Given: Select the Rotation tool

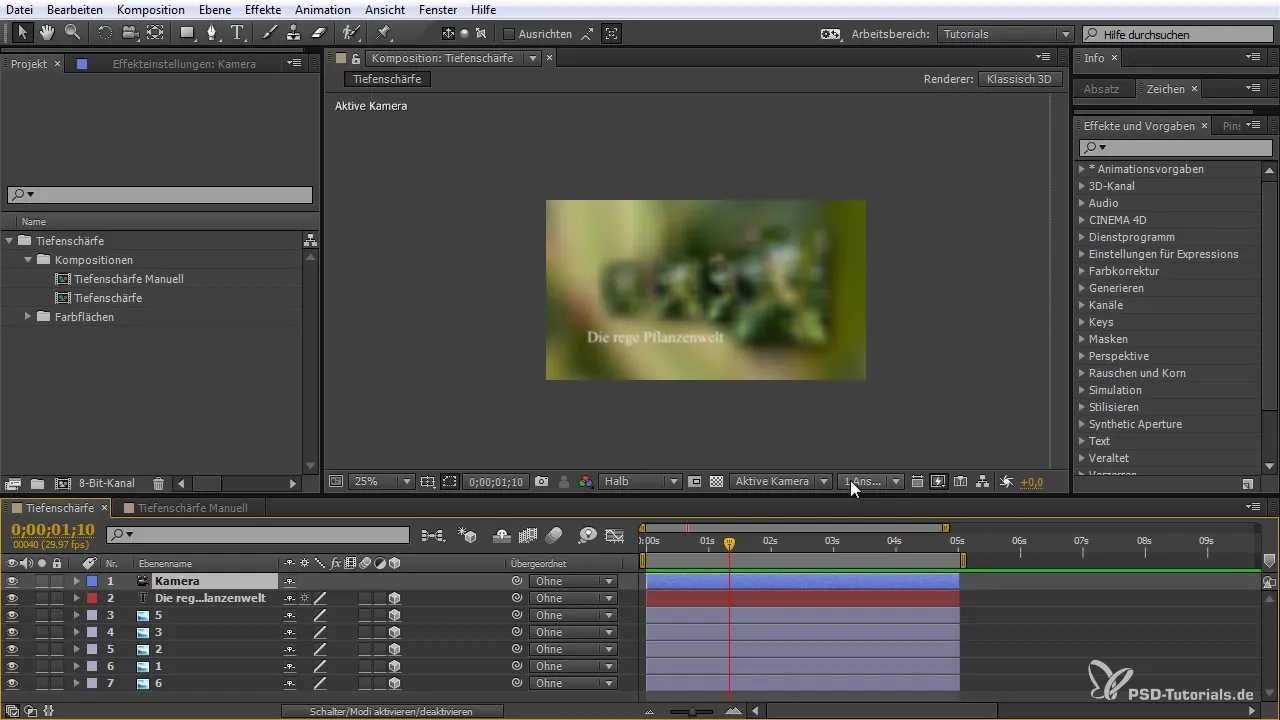Looking at the screenshot, I should click(105, 33).
